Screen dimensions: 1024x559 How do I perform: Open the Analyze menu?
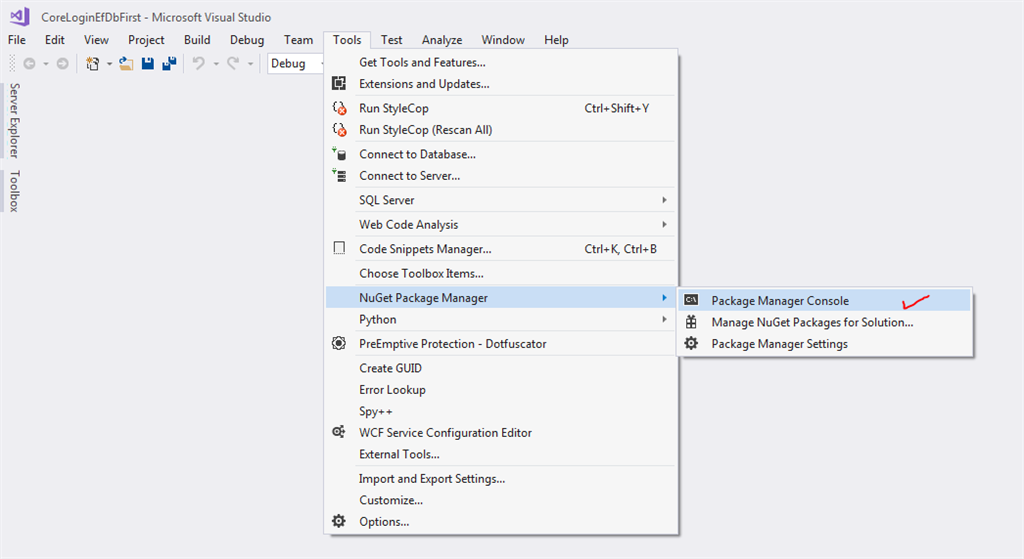pyautogui.click(x=442, y=40)
